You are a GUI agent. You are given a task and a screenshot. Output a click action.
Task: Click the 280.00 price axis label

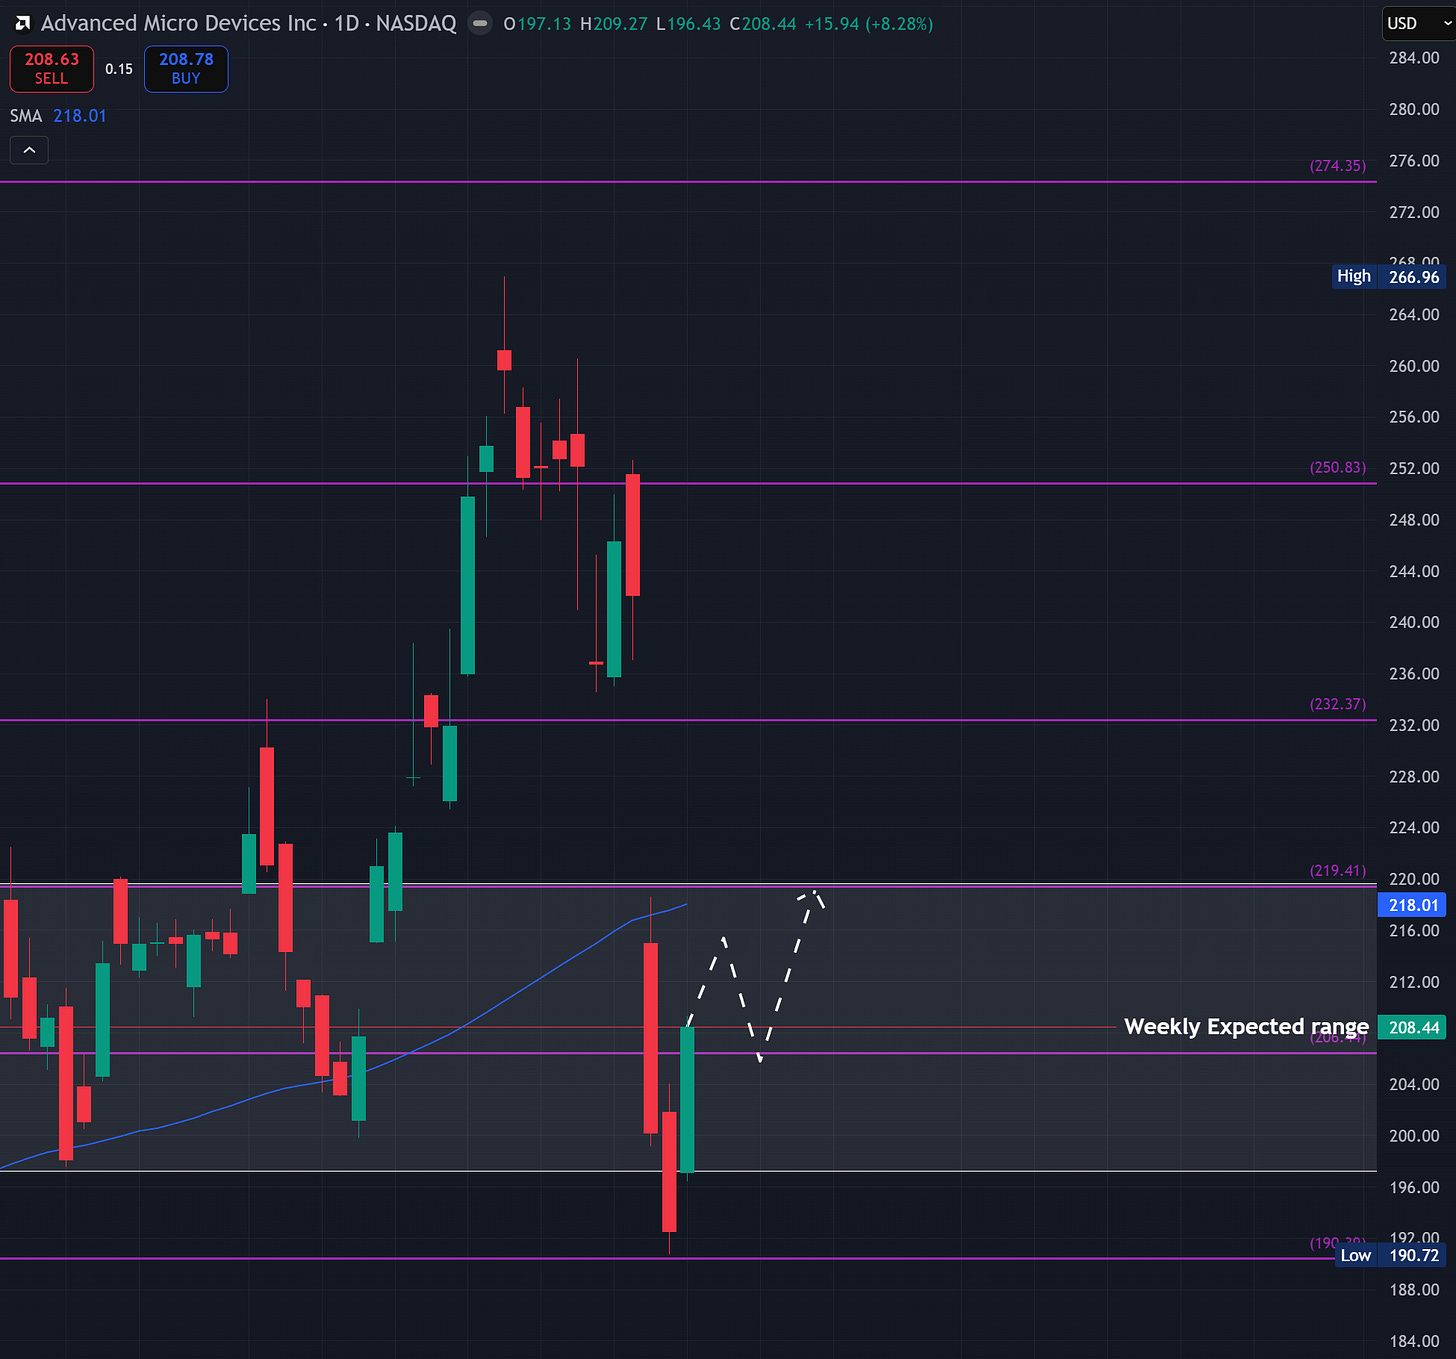pos(1414,109)
